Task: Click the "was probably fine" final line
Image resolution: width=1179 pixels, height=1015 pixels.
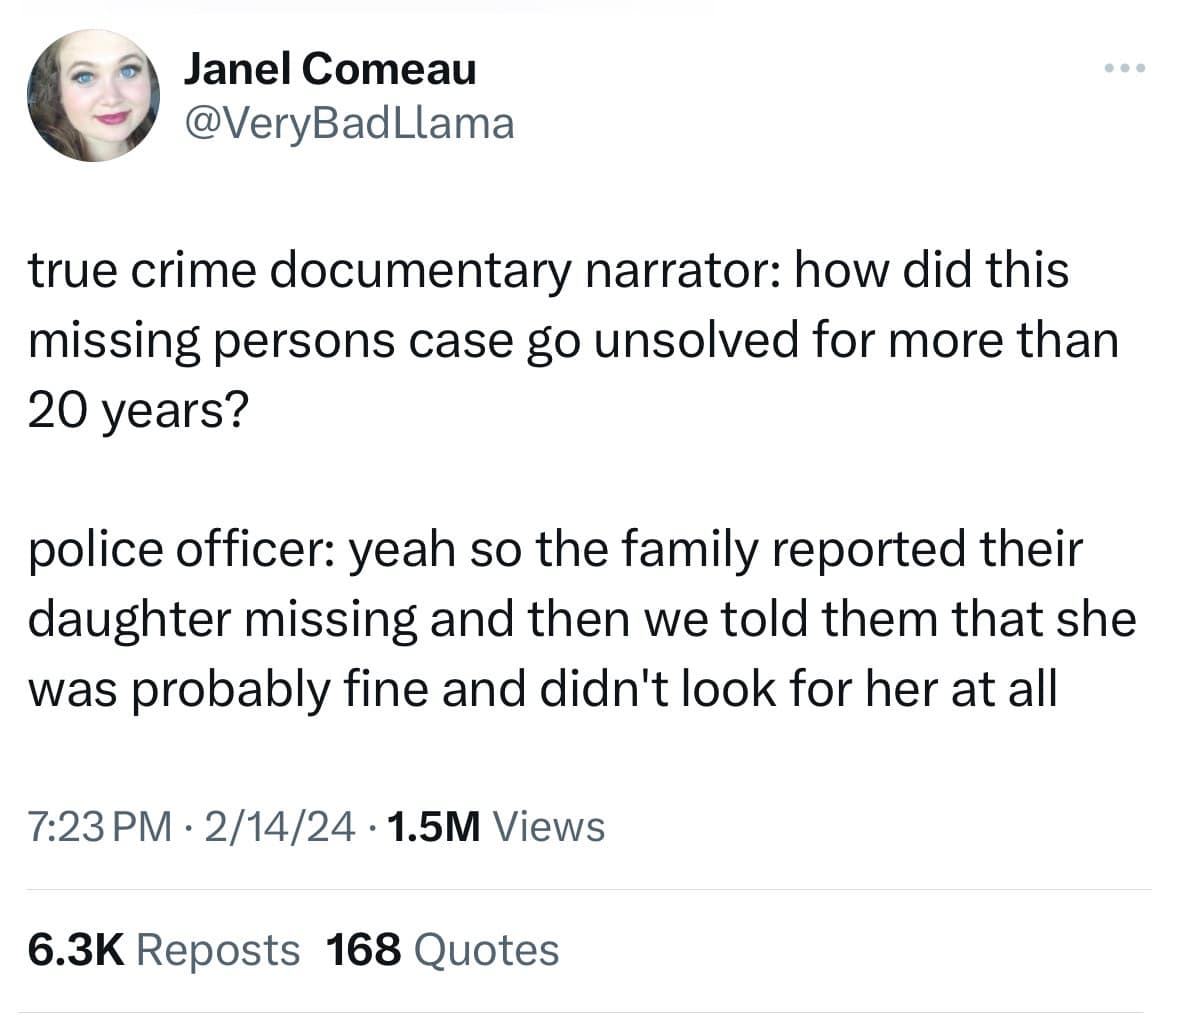Action: (x=541, y=689)
